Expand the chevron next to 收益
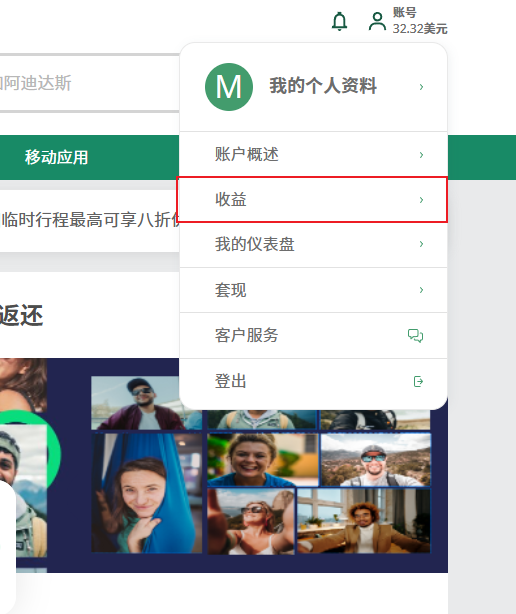Image resolution: width=516 pixels, height=614 pixels. [x=421, y=200]
